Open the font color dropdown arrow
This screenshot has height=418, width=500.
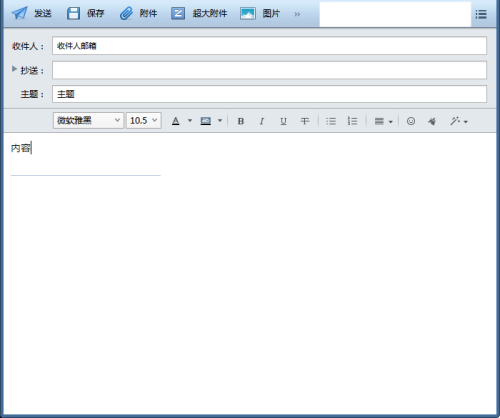[190, 120]
